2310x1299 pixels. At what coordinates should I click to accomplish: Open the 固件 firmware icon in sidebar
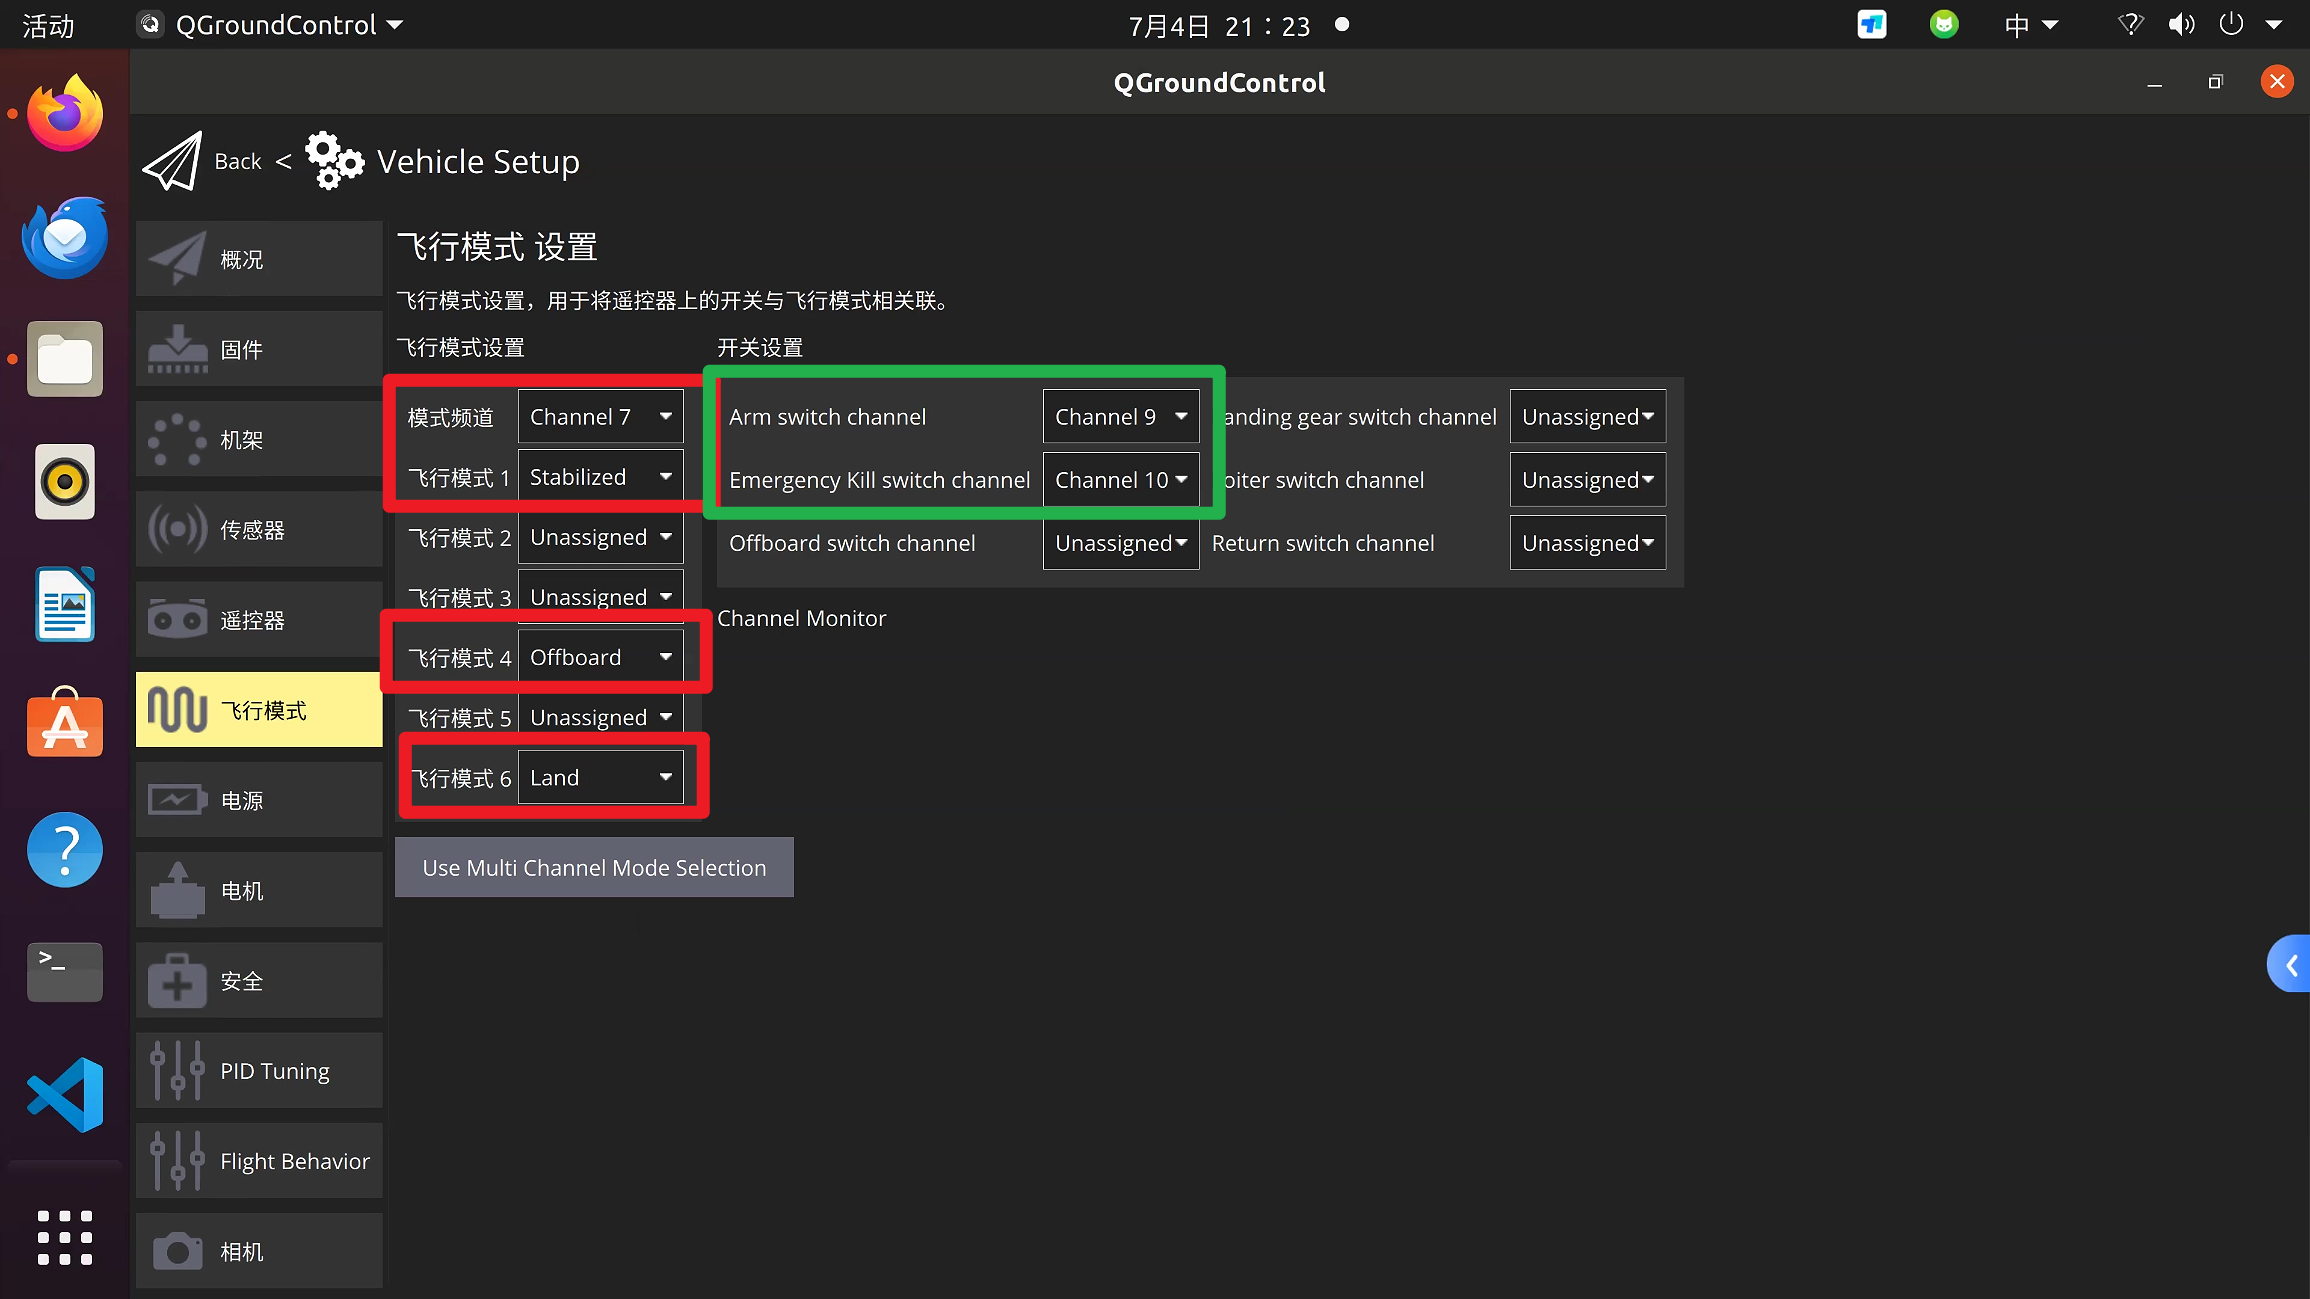tap(177, 349)
